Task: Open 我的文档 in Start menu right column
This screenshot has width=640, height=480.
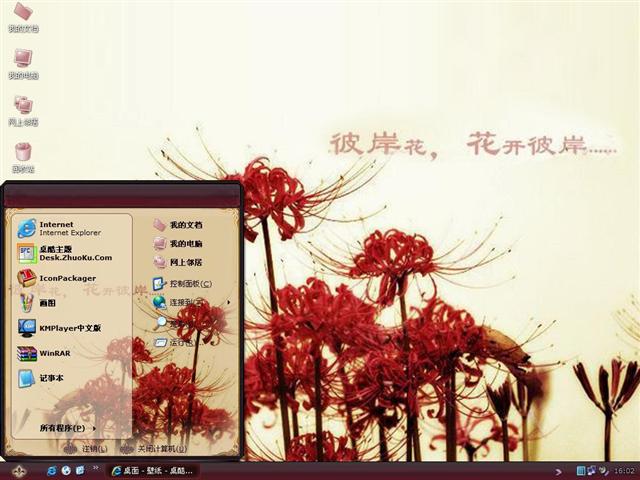Action: tap(178, 225)
